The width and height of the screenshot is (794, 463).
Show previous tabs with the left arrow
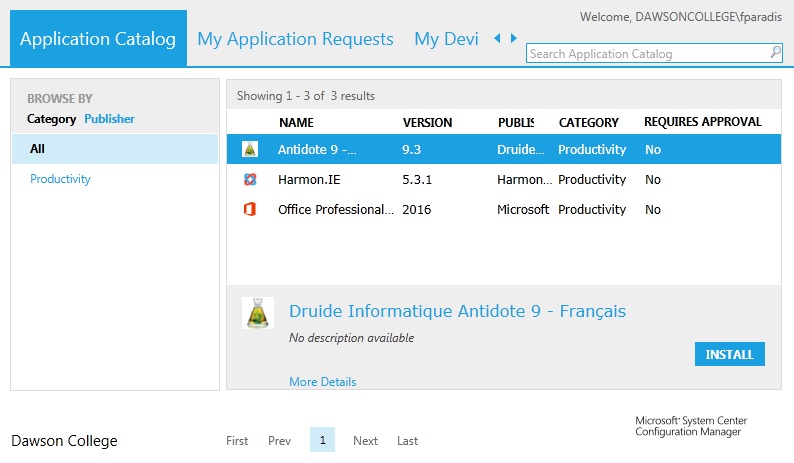pos(497,38)
